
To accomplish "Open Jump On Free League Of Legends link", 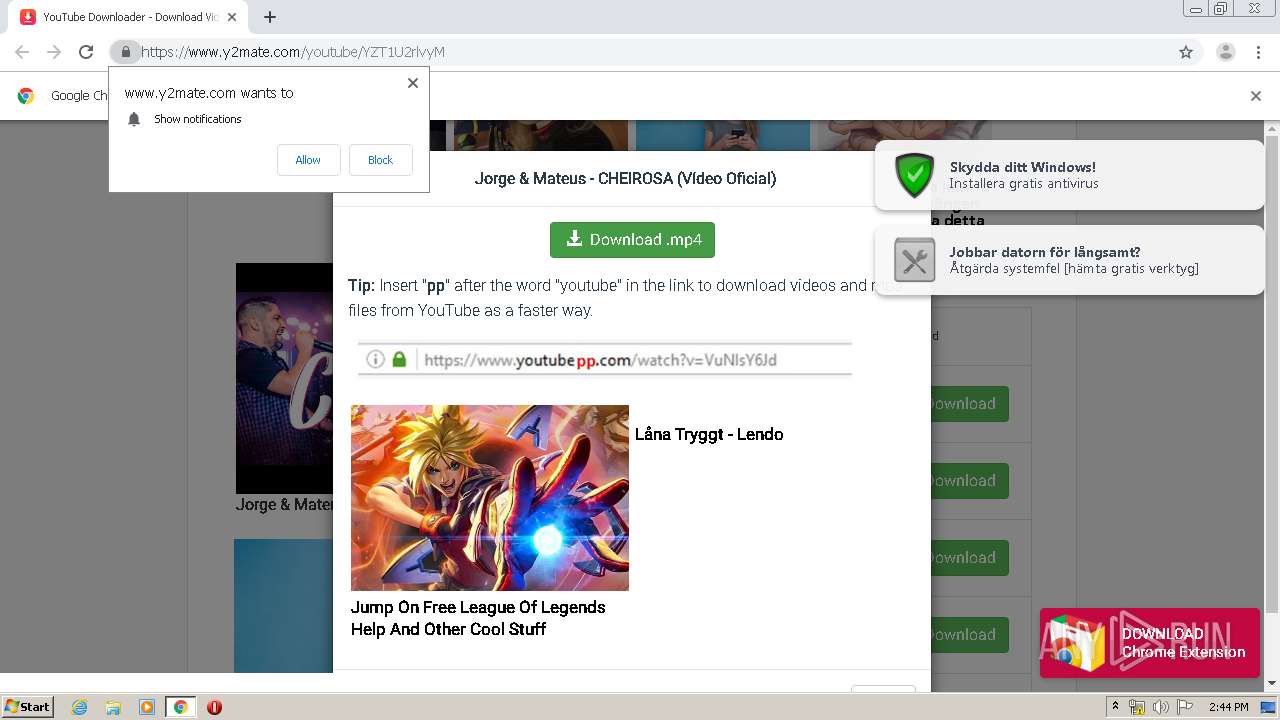I will coord(478,618).
